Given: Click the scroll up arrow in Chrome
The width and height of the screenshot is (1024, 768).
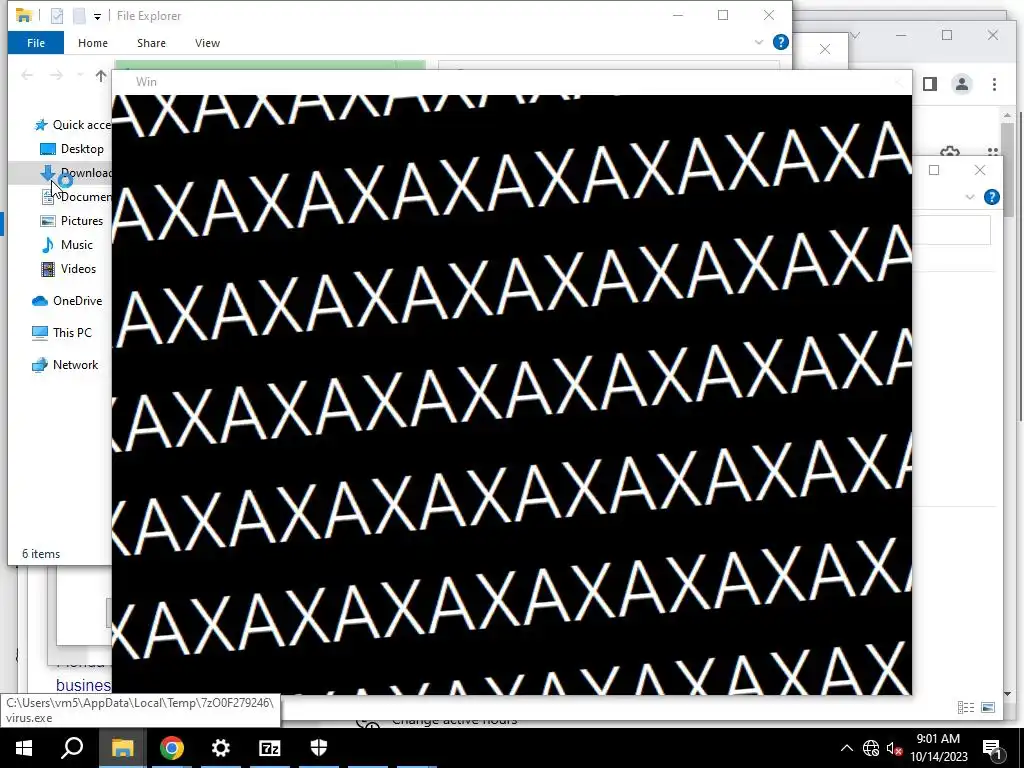Looking at the screenshot, I should point(1008,115).
